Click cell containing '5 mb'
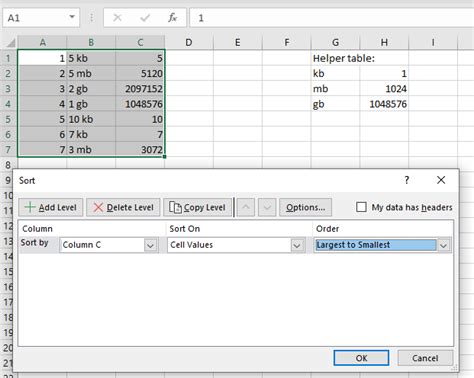This screenshot has height=378, width=474. point(91,73)
